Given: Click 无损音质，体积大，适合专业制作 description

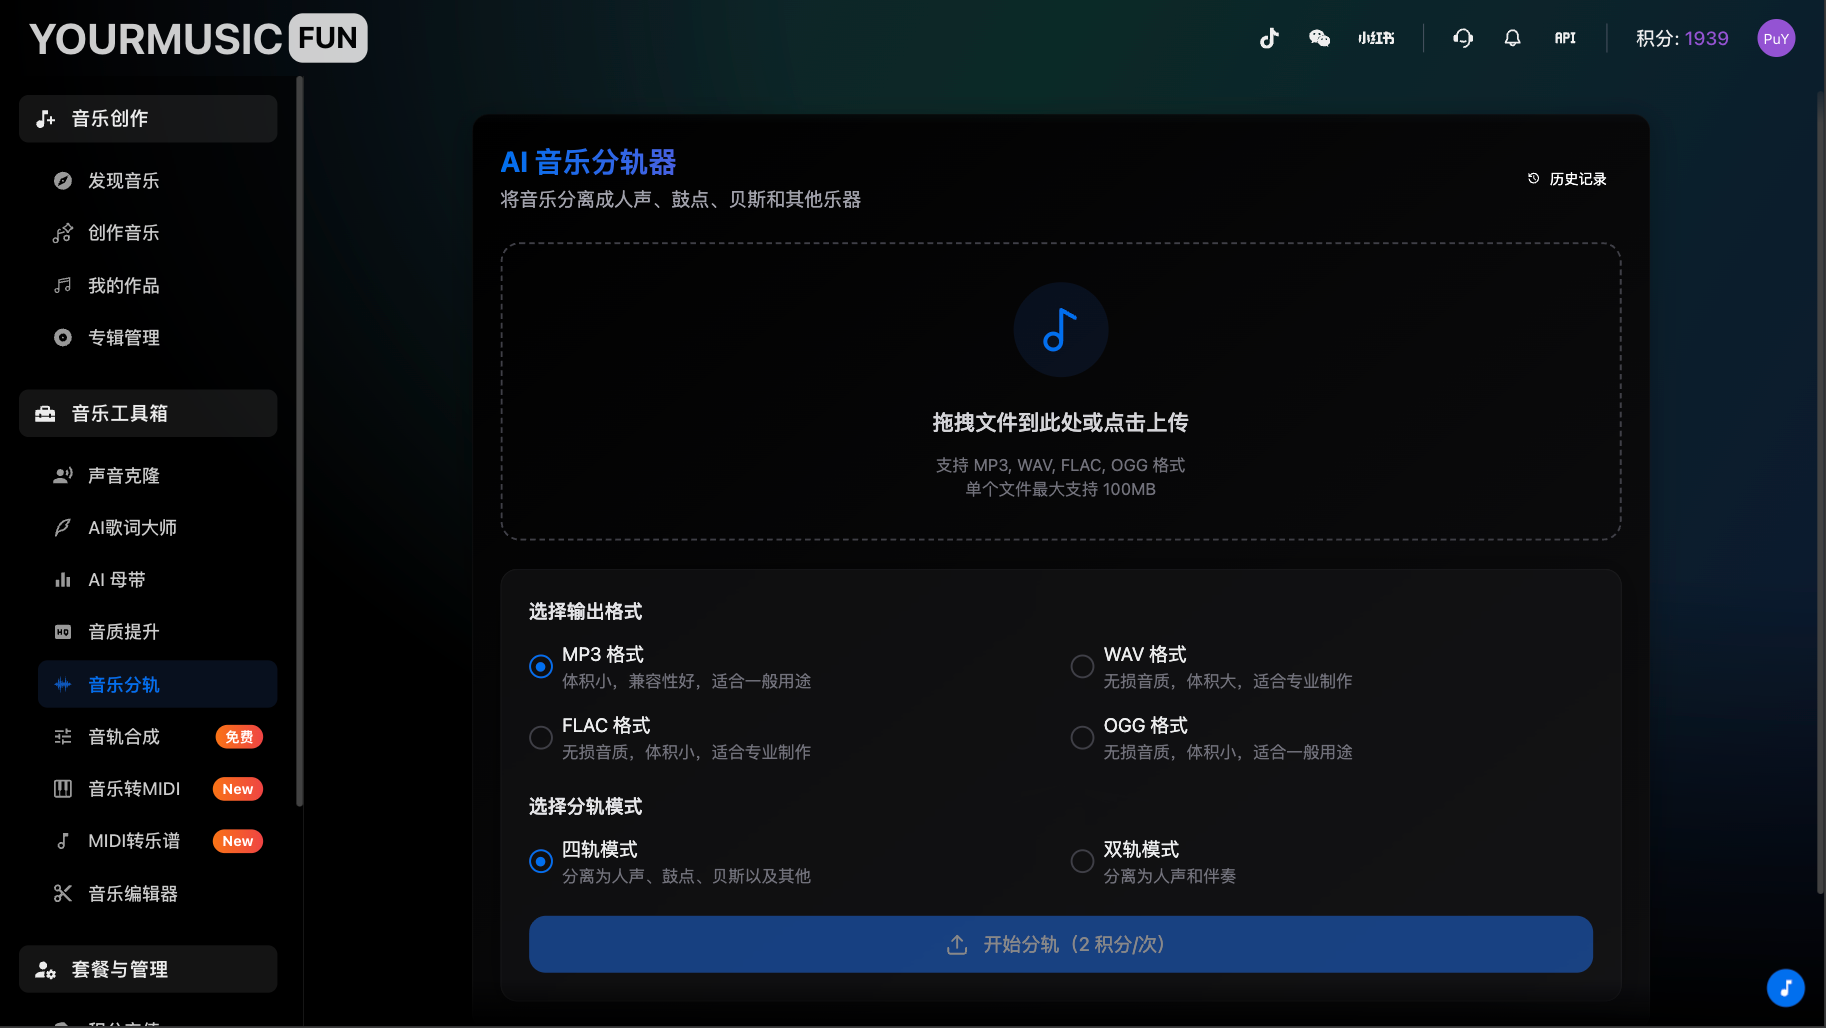Looking at the screenshot, I should pos(1227,681).
